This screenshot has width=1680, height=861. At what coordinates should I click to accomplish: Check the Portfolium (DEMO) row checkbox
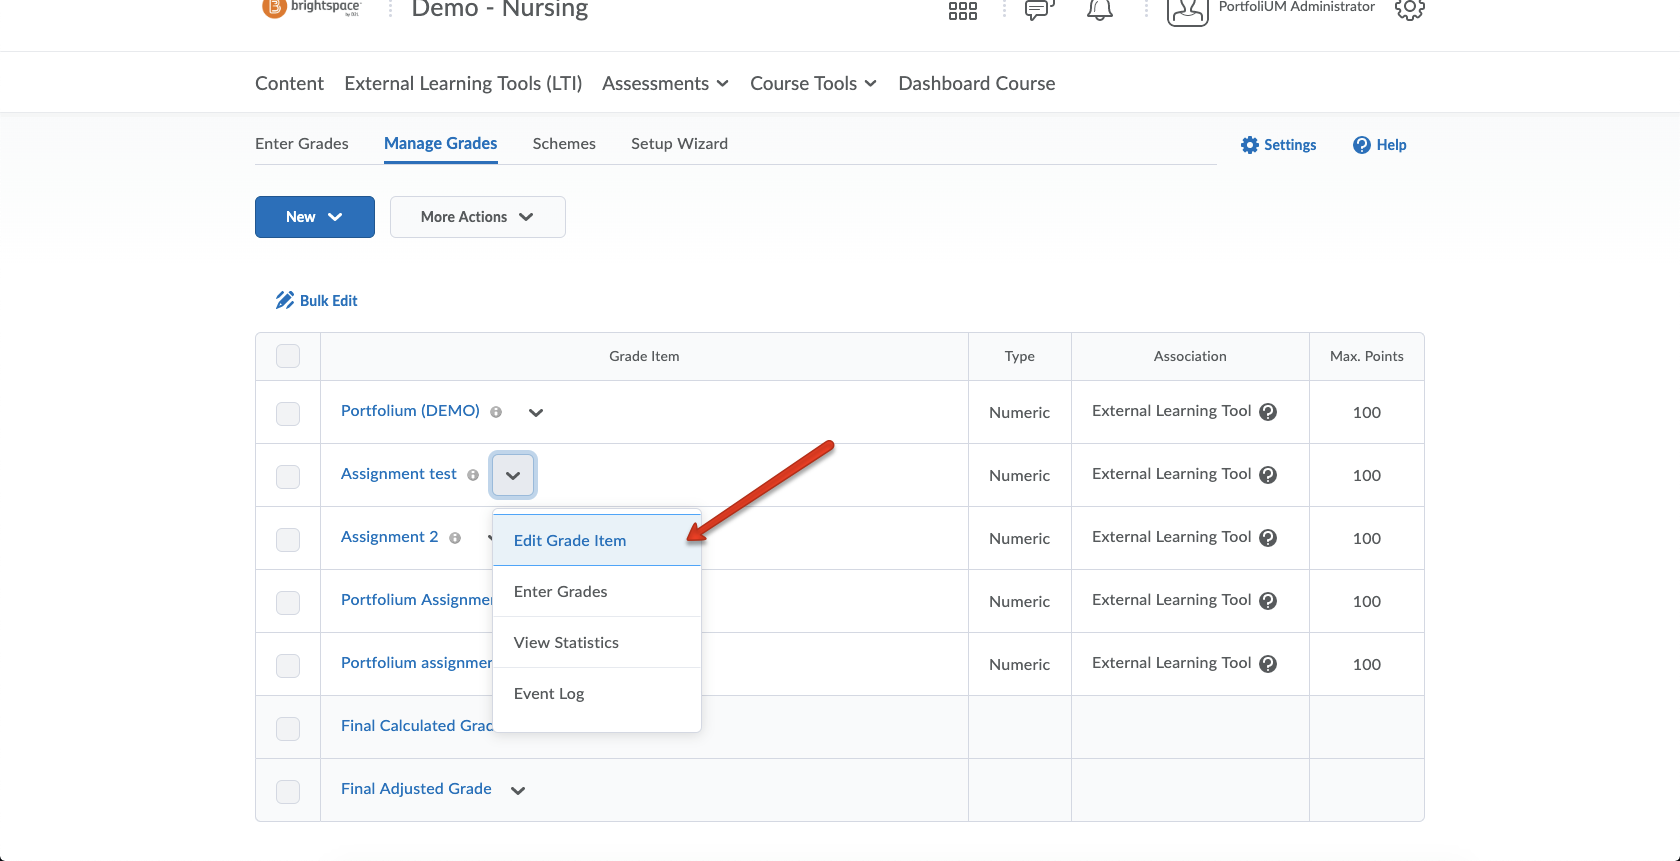[288, 413]
